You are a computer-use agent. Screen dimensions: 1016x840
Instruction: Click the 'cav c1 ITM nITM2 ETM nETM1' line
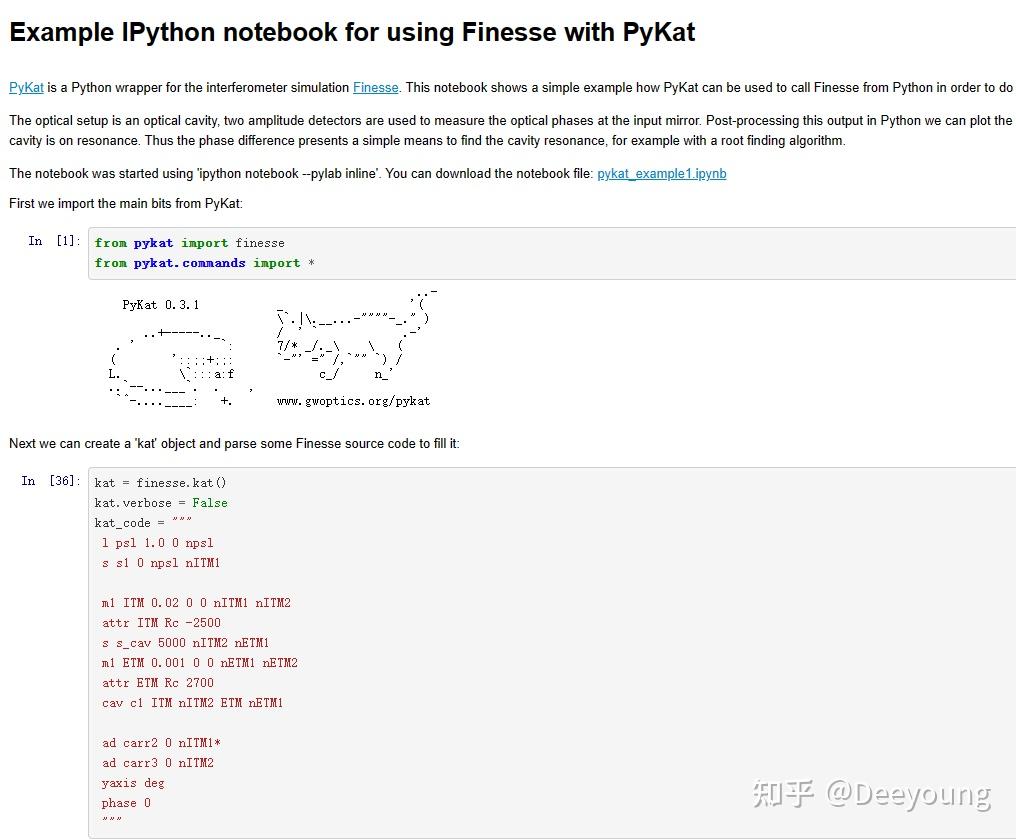pyautogui.click(x=192, y=703)
